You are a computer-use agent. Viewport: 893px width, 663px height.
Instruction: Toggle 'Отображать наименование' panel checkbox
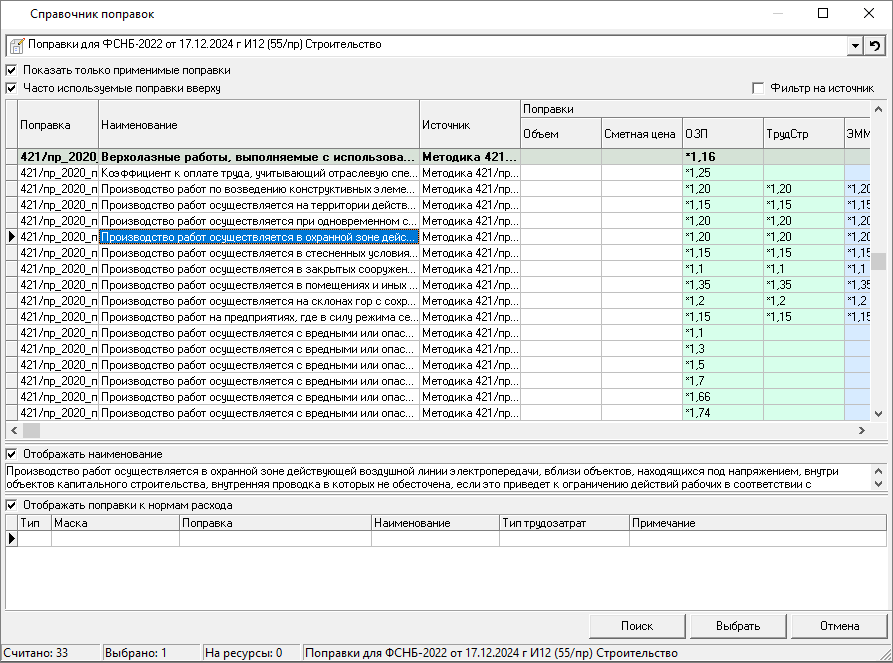[x=12, y=454]
